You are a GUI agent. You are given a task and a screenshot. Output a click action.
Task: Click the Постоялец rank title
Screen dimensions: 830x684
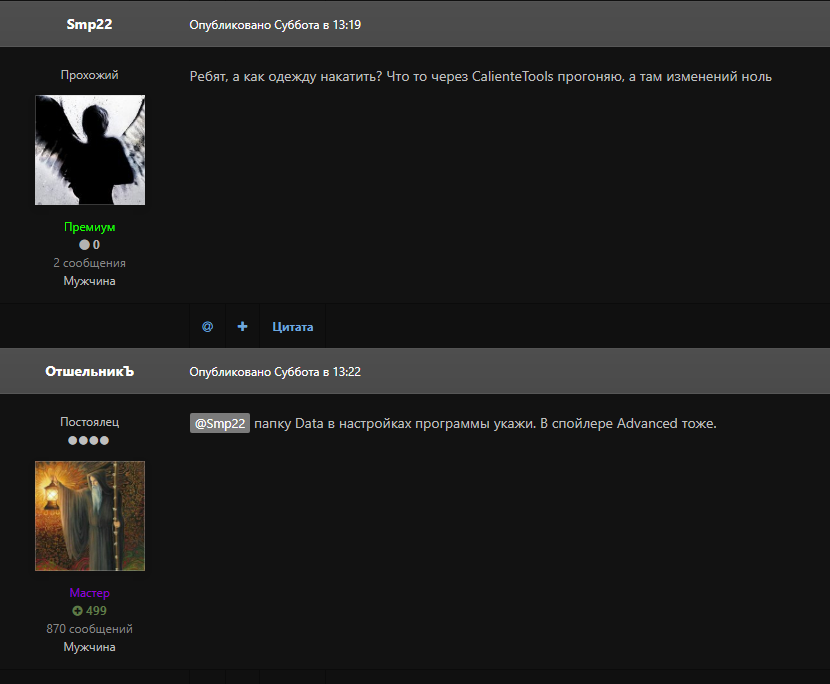tap(90, 422)
